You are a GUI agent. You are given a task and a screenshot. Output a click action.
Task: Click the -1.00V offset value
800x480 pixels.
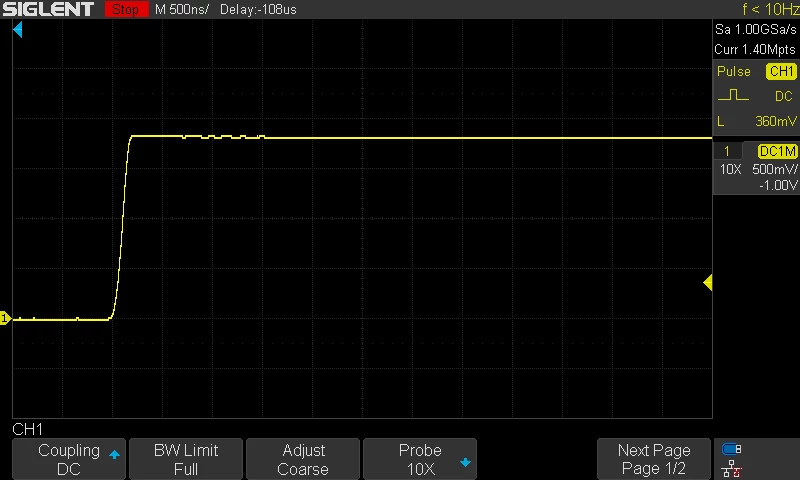click(778, 185)
